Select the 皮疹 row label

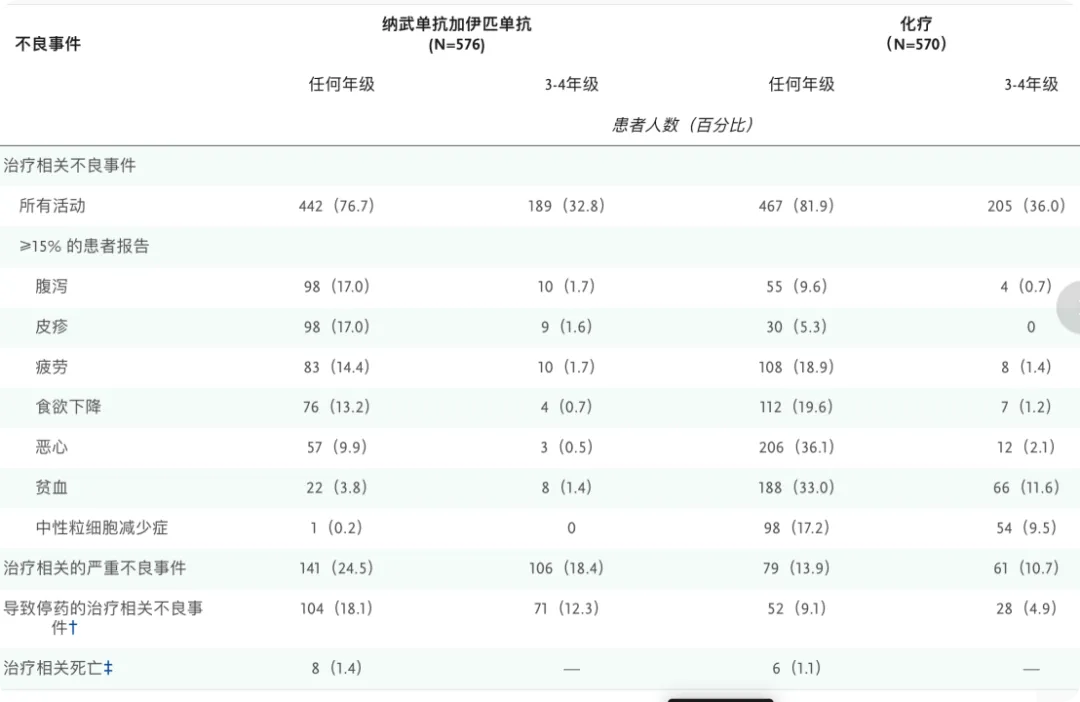click(52, 327)
